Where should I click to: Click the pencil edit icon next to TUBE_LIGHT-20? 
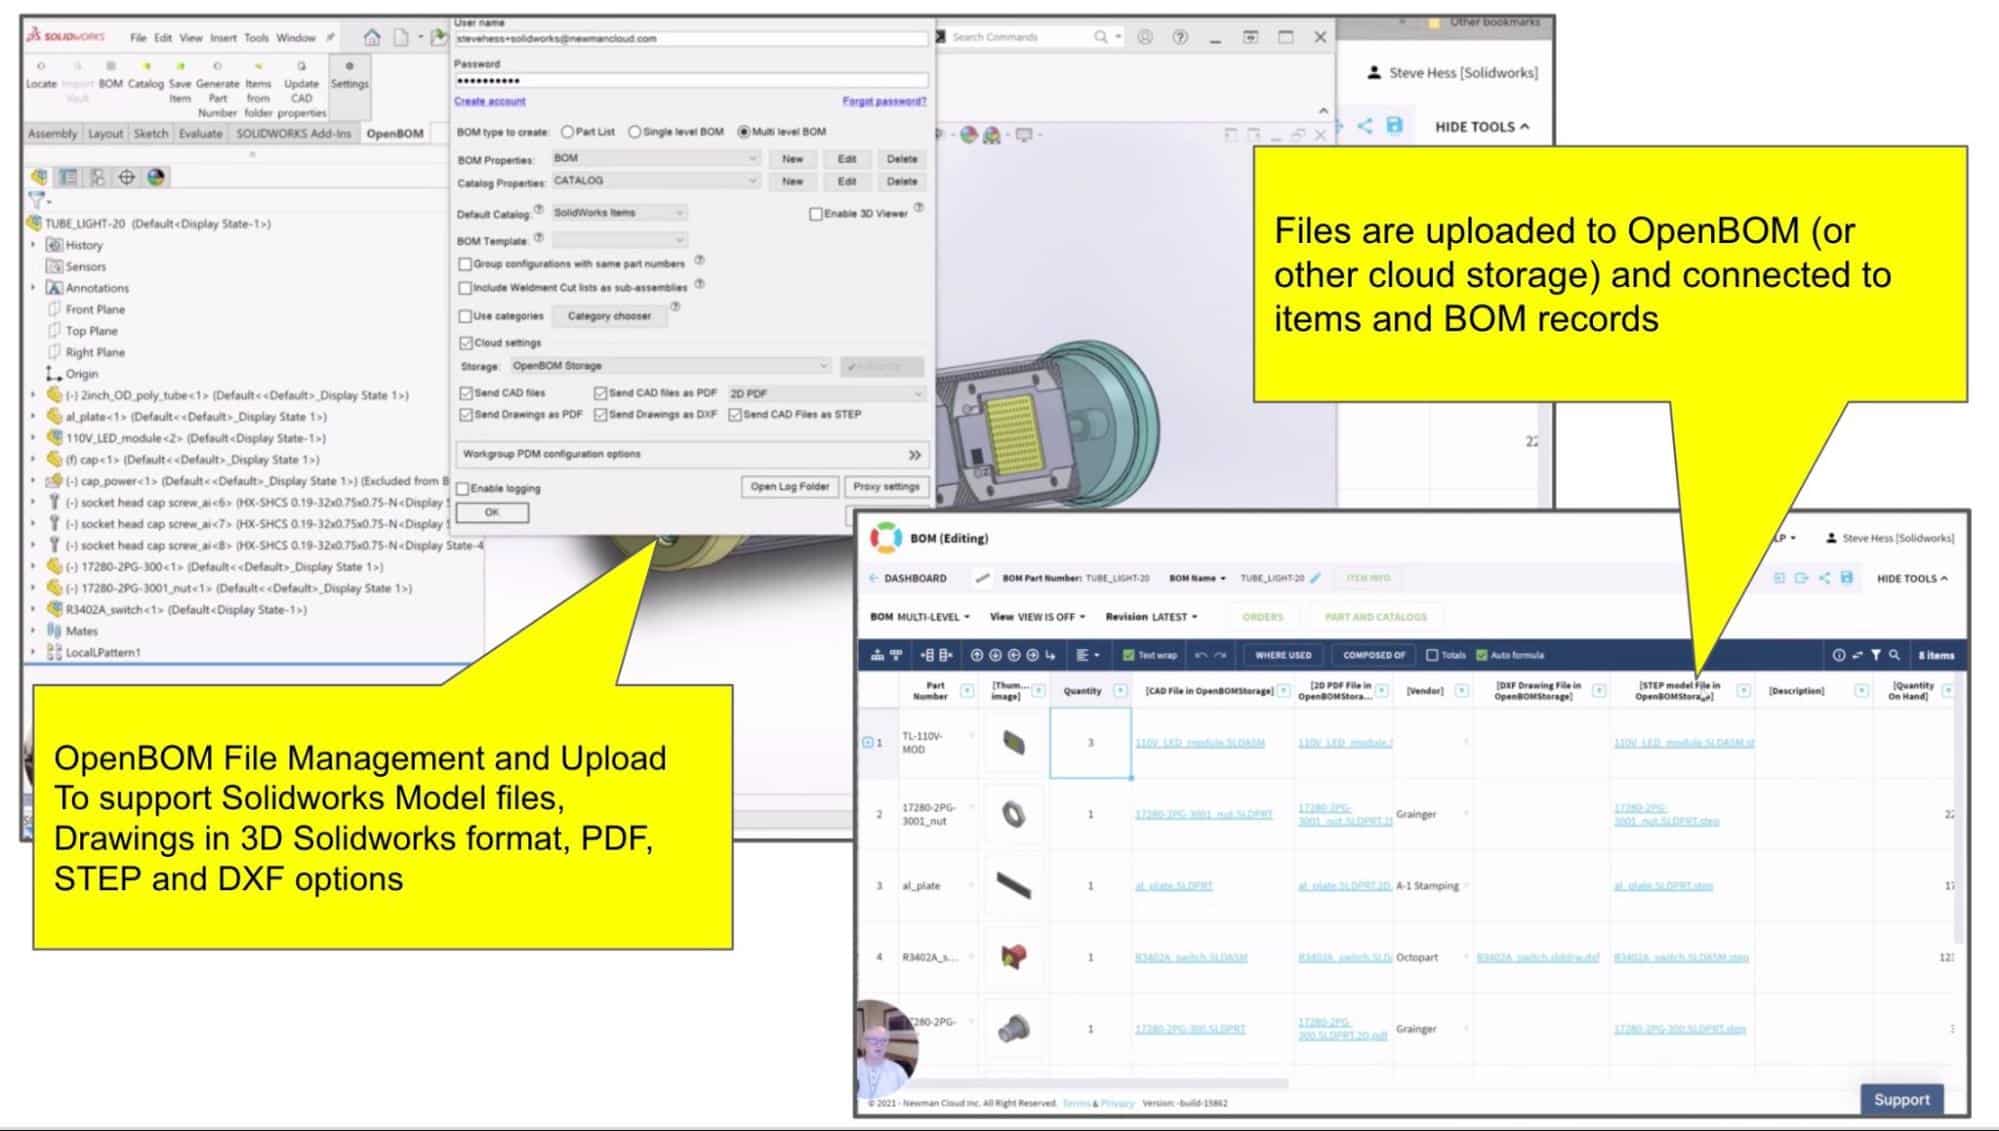(1316, 578)
